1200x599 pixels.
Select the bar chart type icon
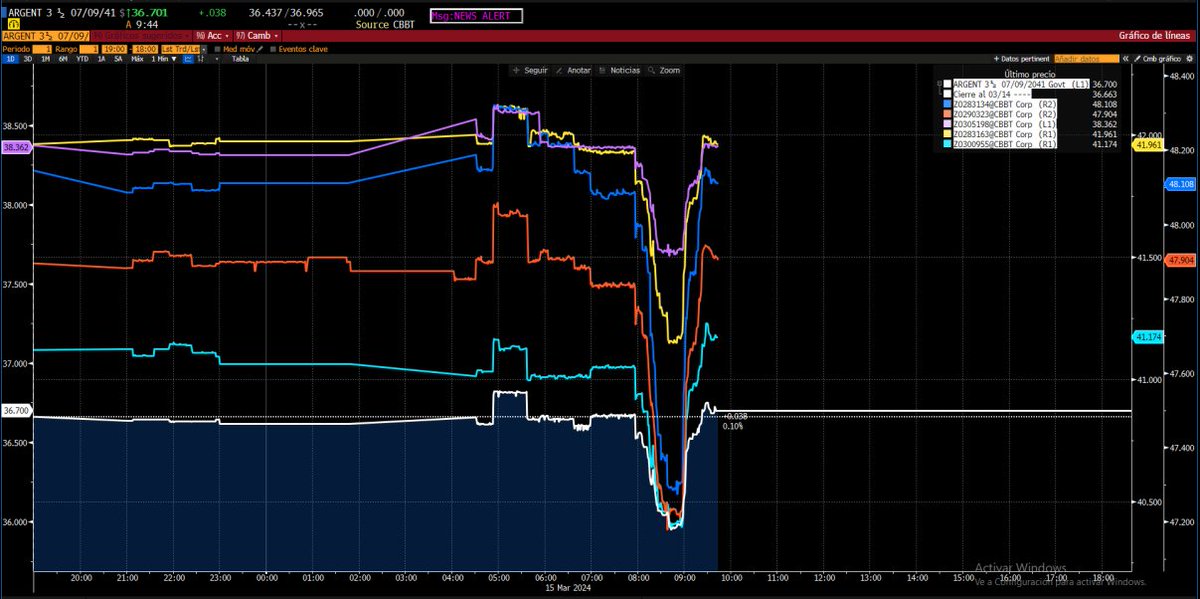201,59
